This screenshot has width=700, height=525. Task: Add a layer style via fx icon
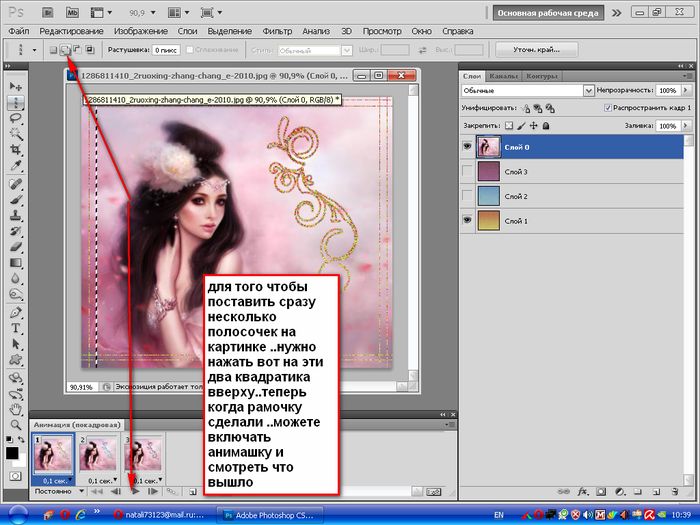click(582, 492)
